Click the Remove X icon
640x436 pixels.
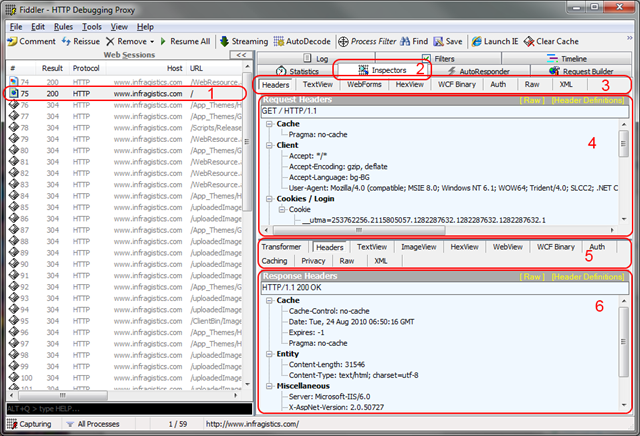pos(110,41)
